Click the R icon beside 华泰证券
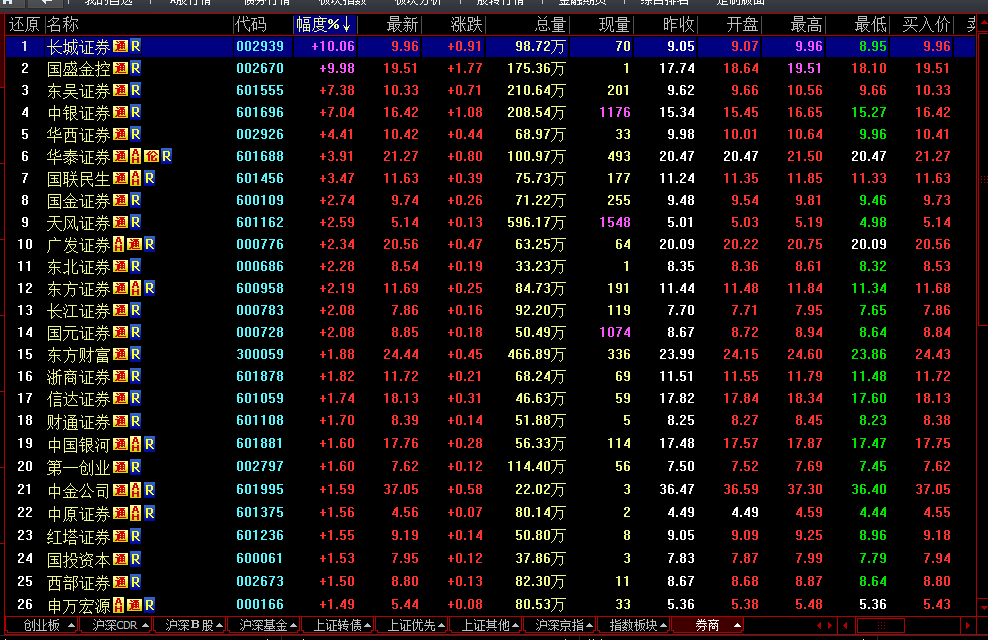Image resolution: width=988 pixels, height=640 pixels. tap(166, 156)
